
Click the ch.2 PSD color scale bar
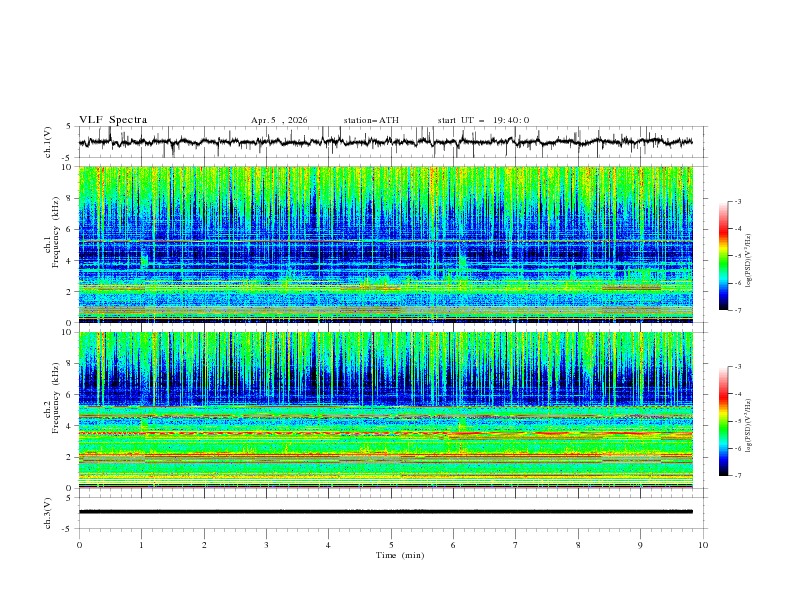(723, 421)
